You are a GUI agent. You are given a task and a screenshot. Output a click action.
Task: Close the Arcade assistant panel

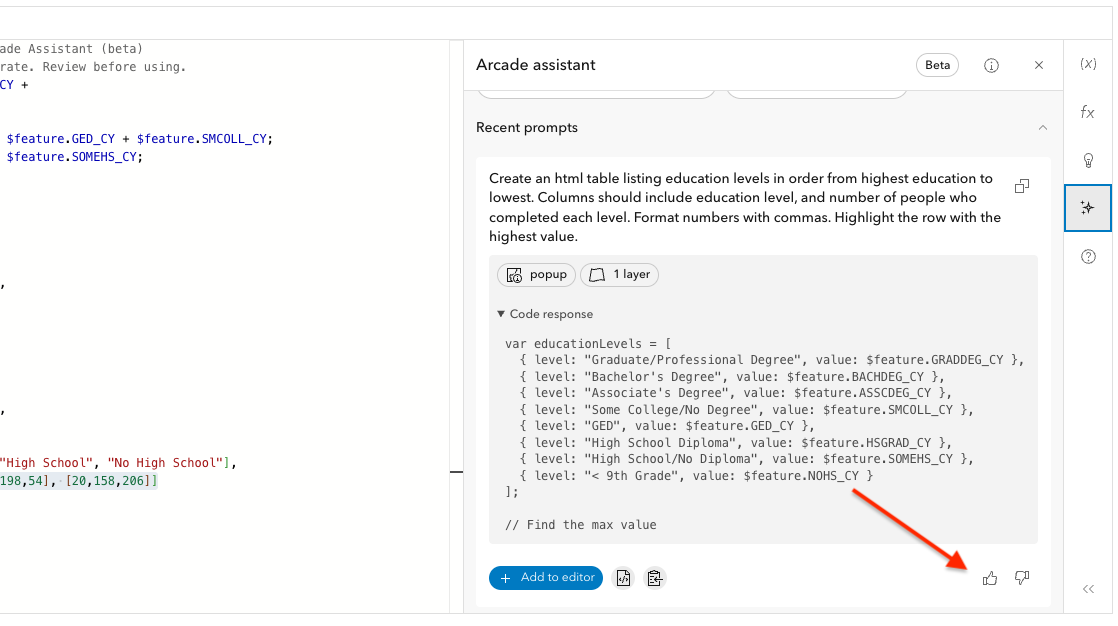coord(1039,65)
